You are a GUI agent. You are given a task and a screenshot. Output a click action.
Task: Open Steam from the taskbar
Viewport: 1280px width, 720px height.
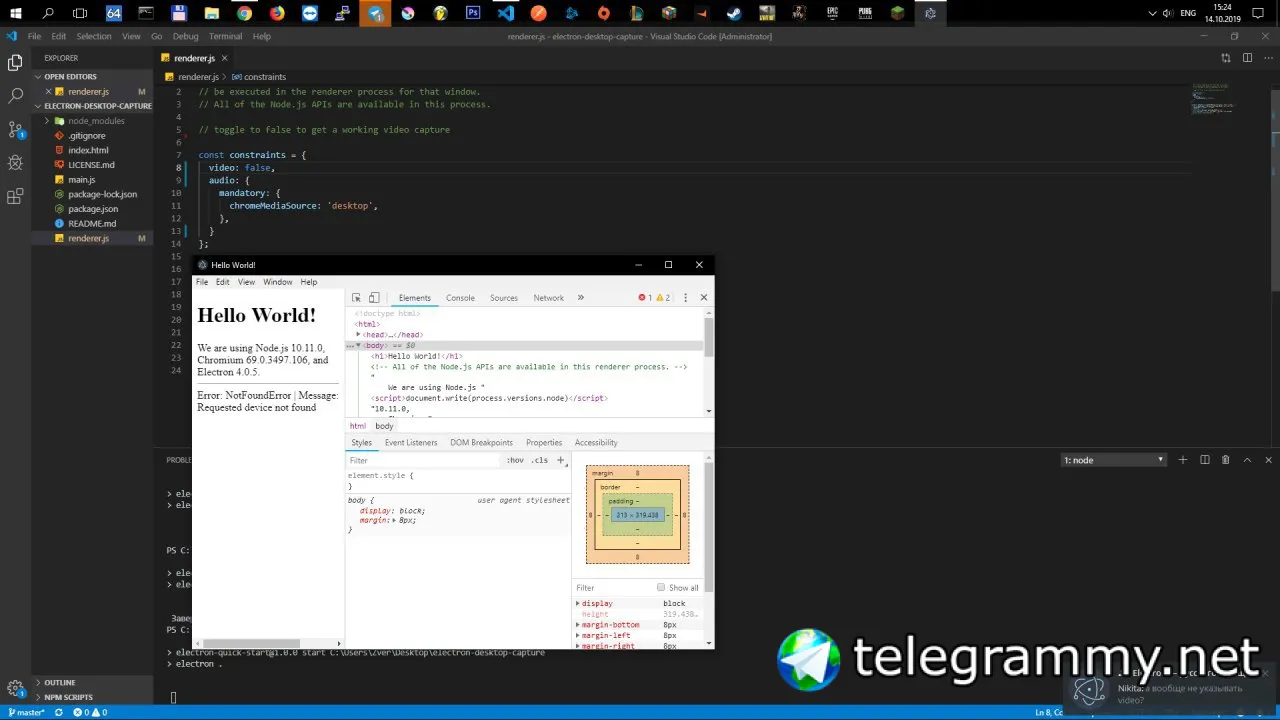[x=734, y=13]
